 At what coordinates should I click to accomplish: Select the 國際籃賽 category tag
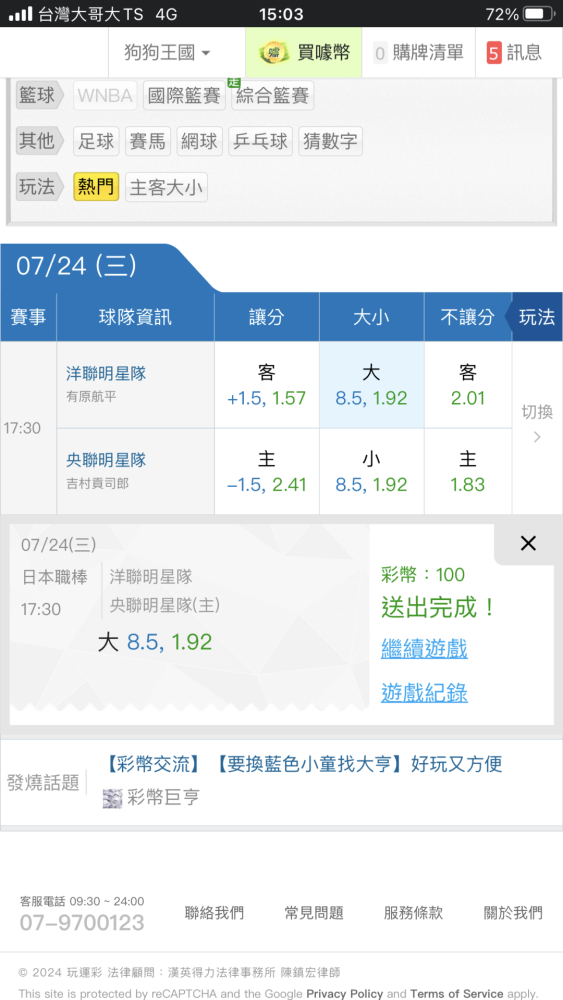tap(184, 96)
